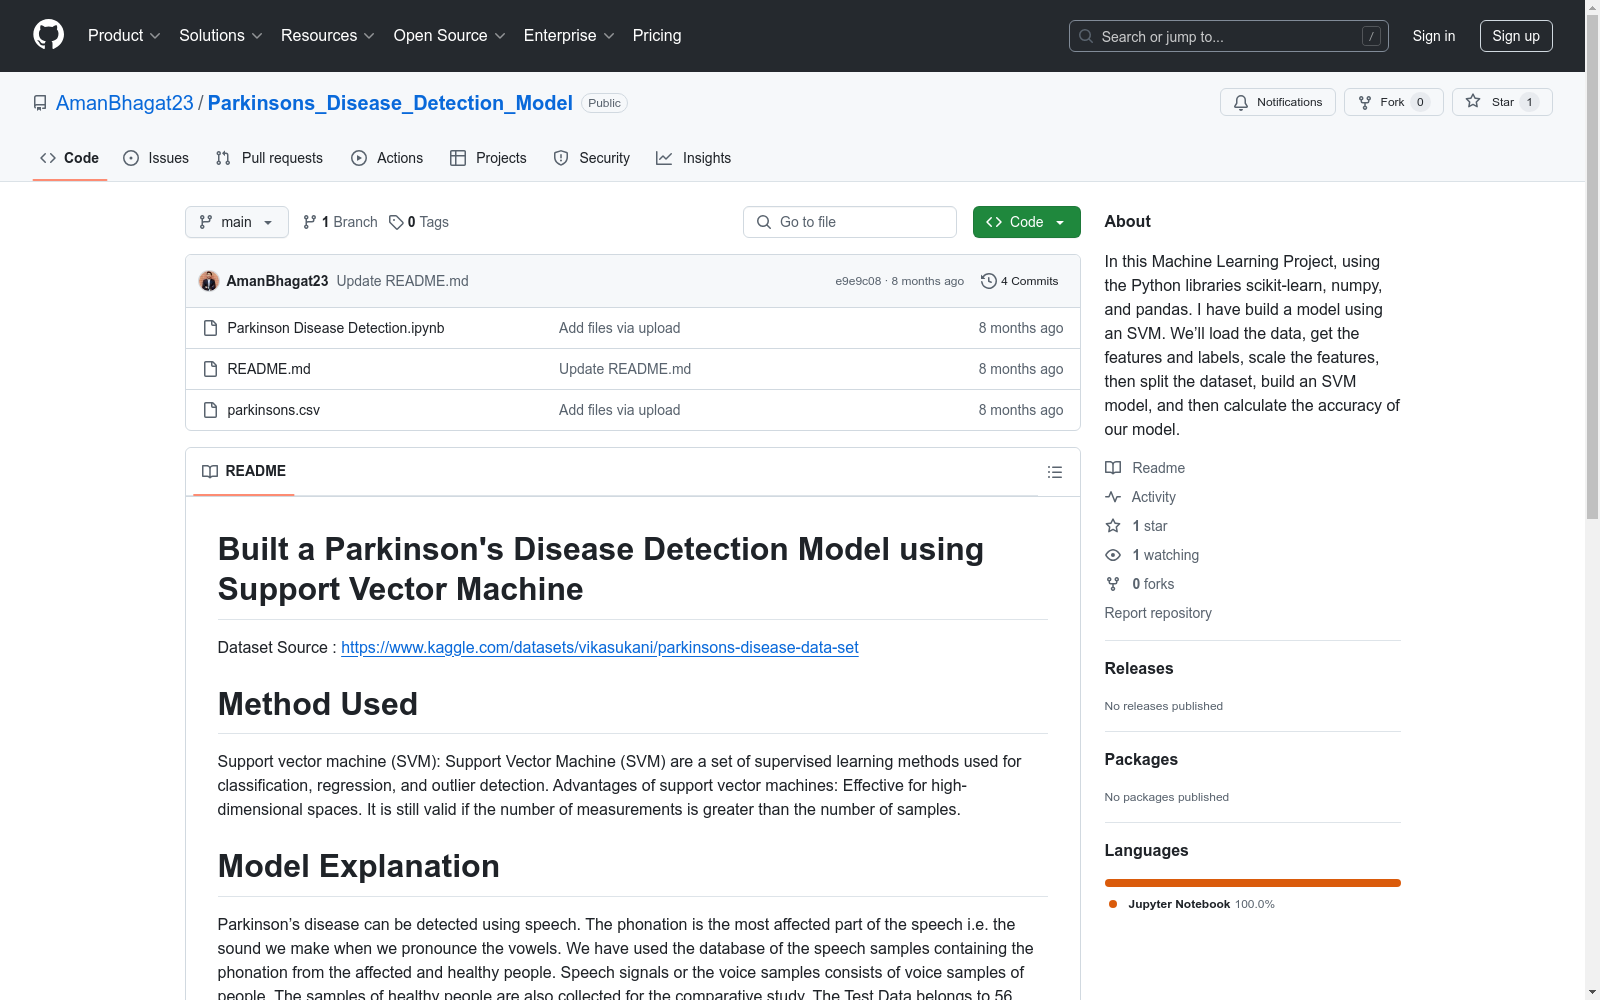Click the star icon next to 1 star
This screenshot has width=1600, height=1000.
[1113, 526]
